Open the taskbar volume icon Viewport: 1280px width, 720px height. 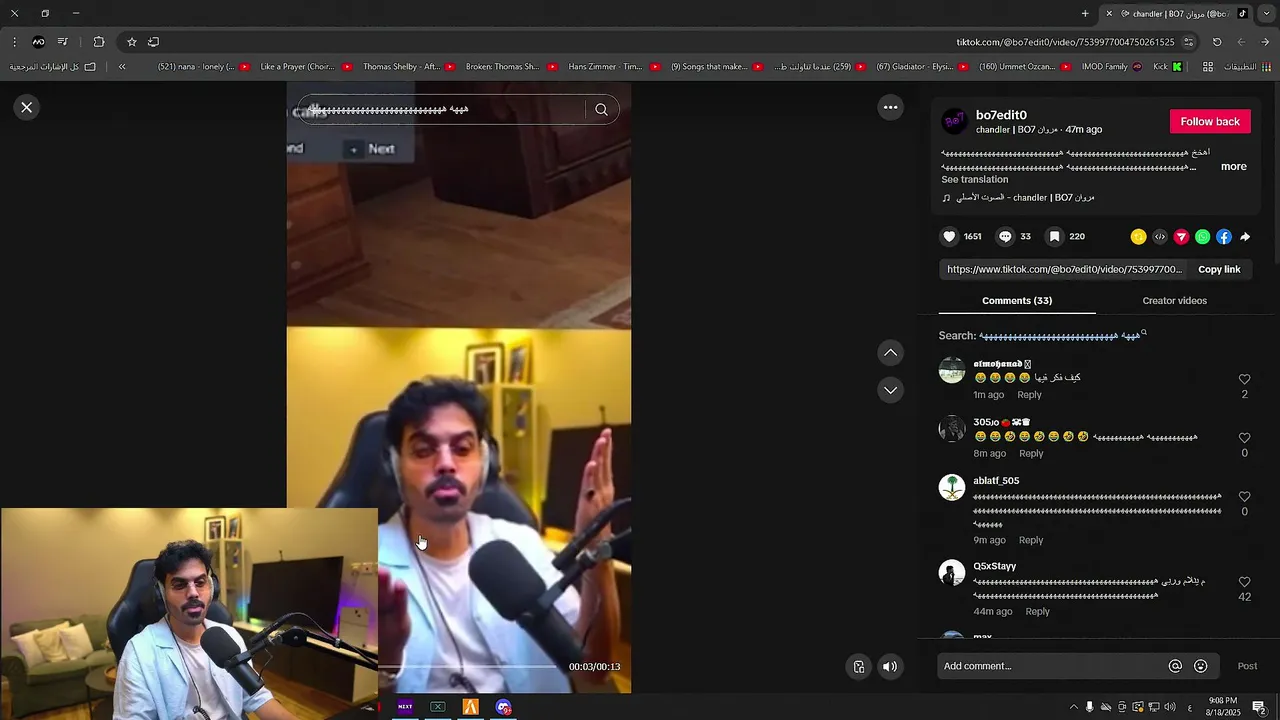click(x=1170, y=707)
